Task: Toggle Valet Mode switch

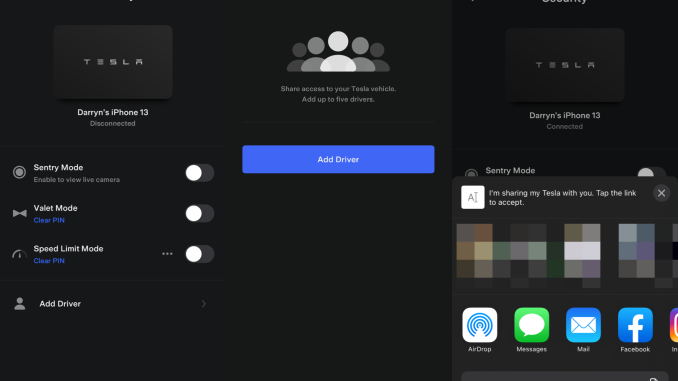Action: pos(199,214)
